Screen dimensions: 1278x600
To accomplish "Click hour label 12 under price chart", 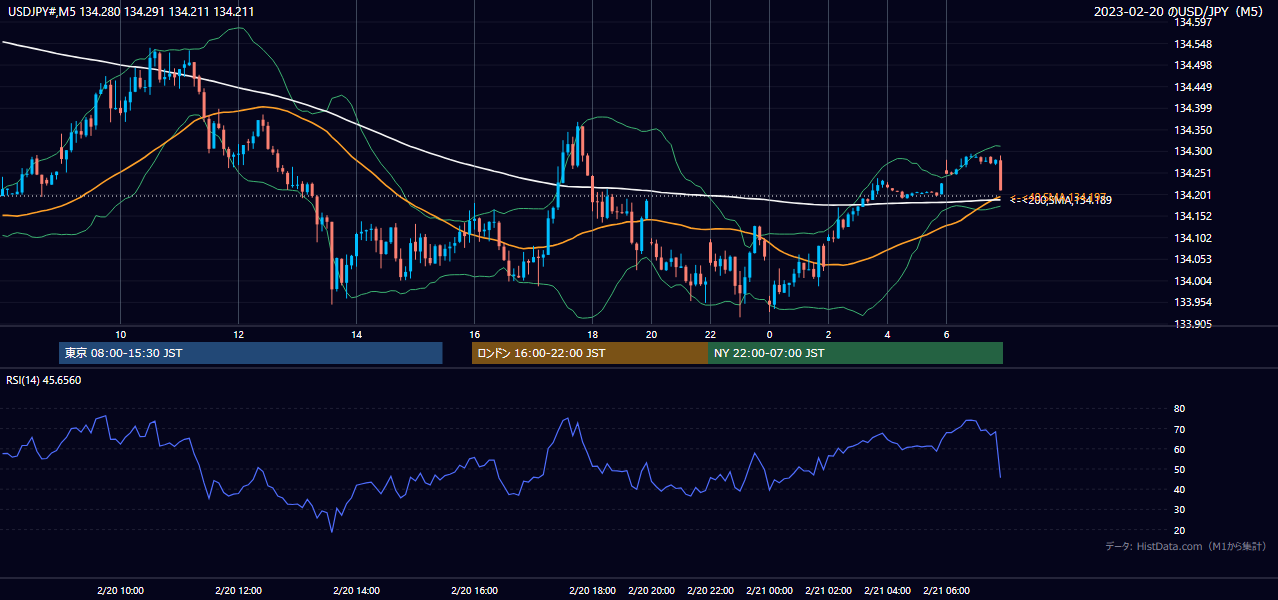I will pyautogui.click(x=238, y=334).
